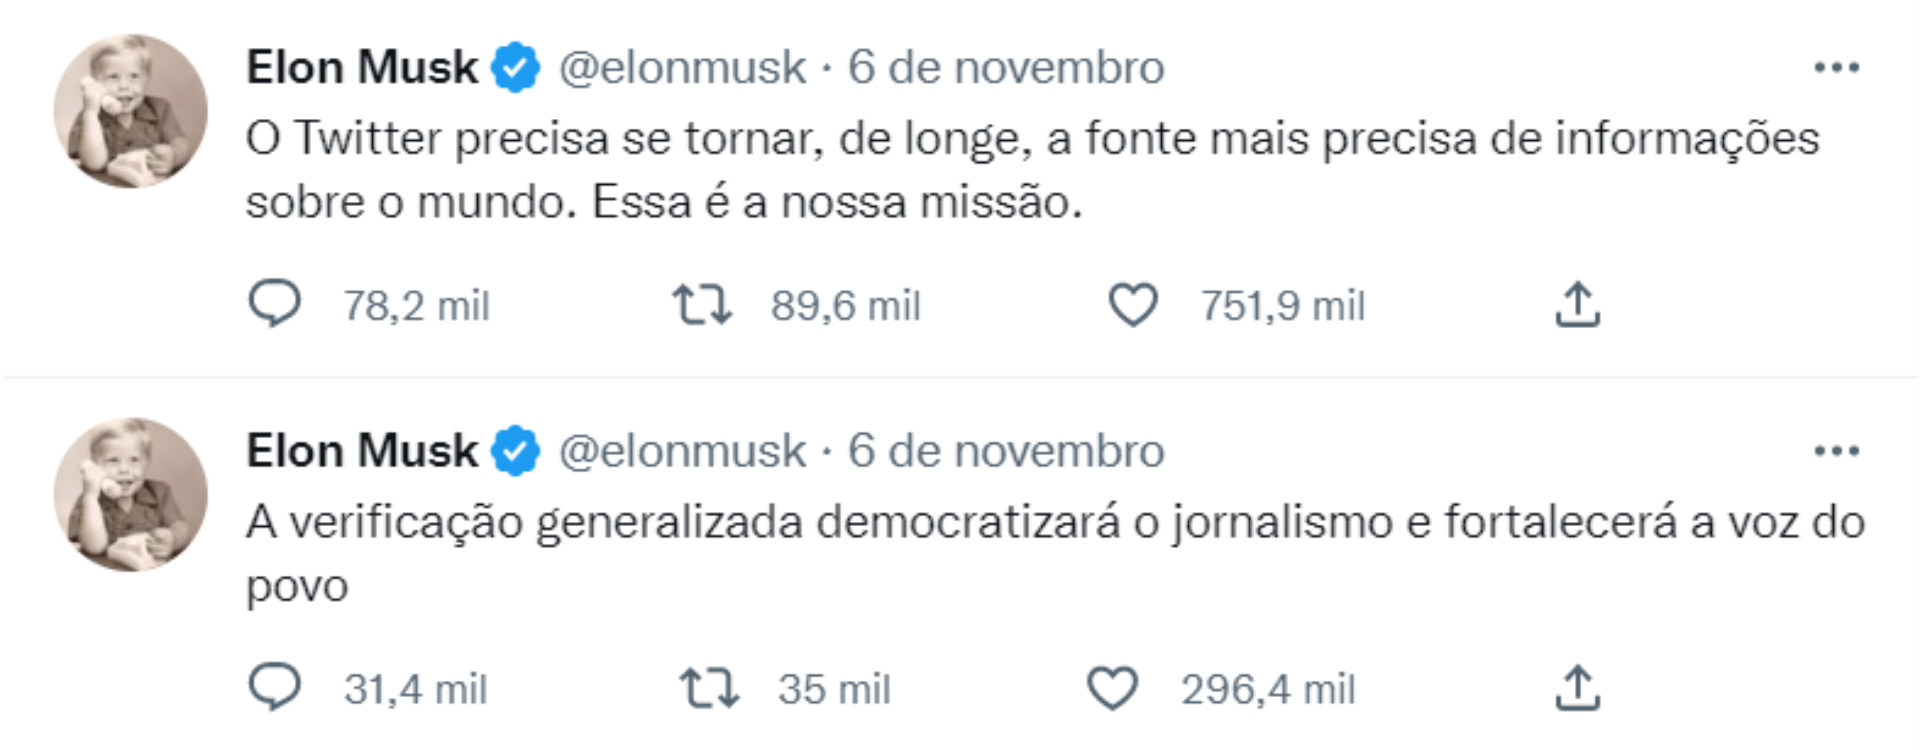Click the Elon Musk name on first tweet
The height and width of the screenshot is (750, 1920).
pos(362,68)
